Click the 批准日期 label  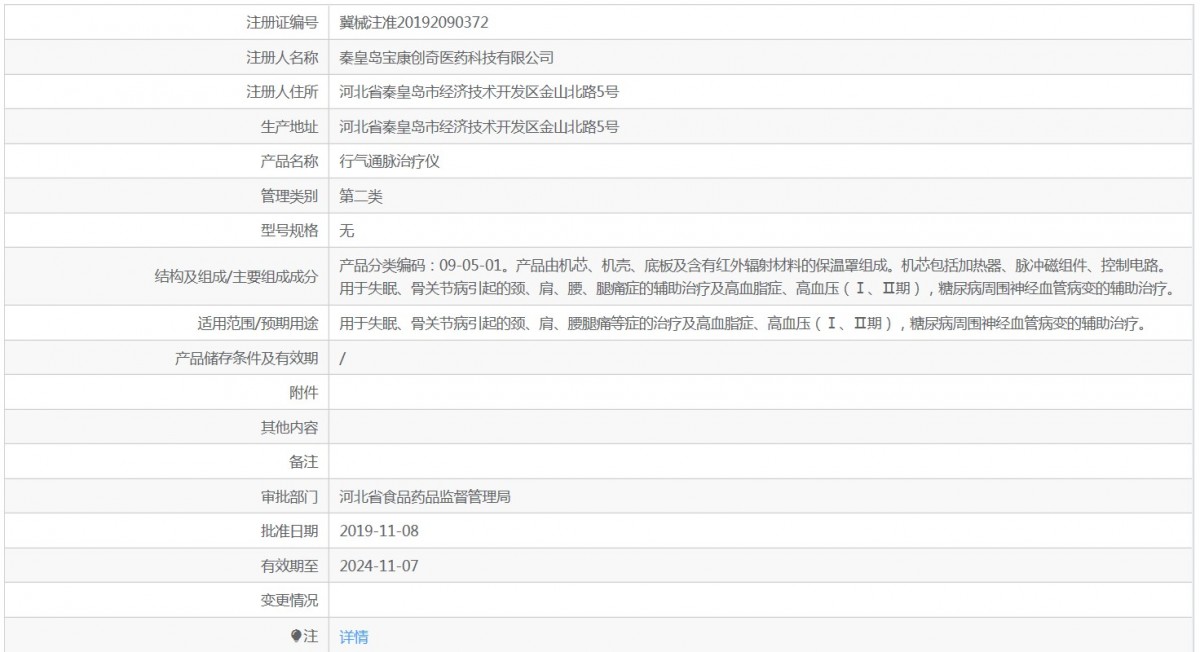tap(289, 530)
